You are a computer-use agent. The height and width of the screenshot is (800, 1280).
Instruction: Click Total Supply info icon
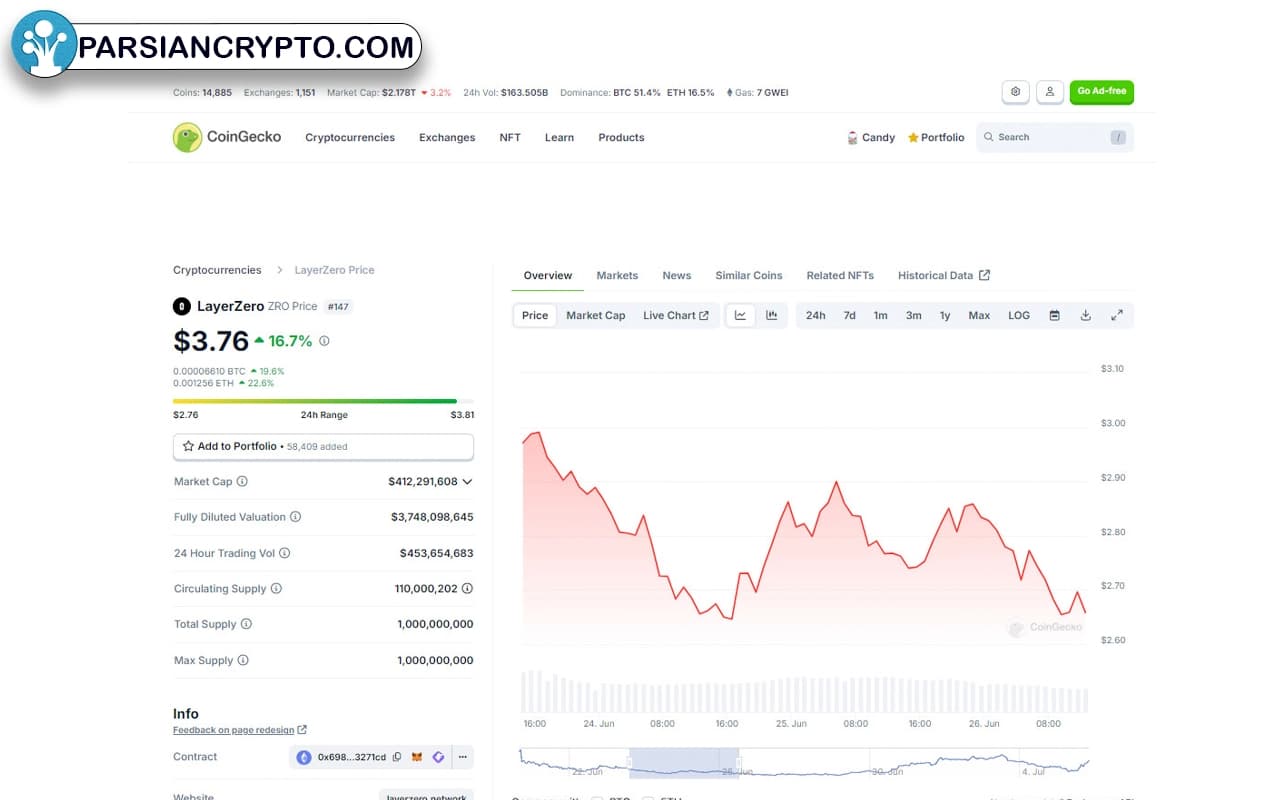click(246, 624)
